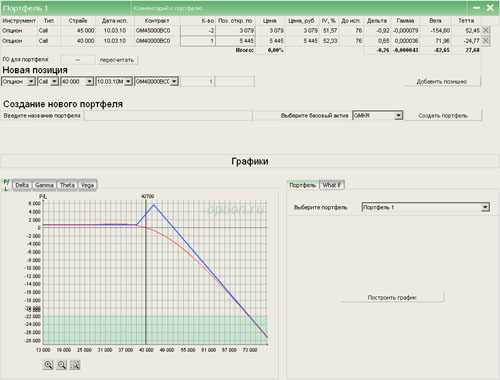Zoom out of the P/L chart

pyautogui.click(x=62, y=365)
